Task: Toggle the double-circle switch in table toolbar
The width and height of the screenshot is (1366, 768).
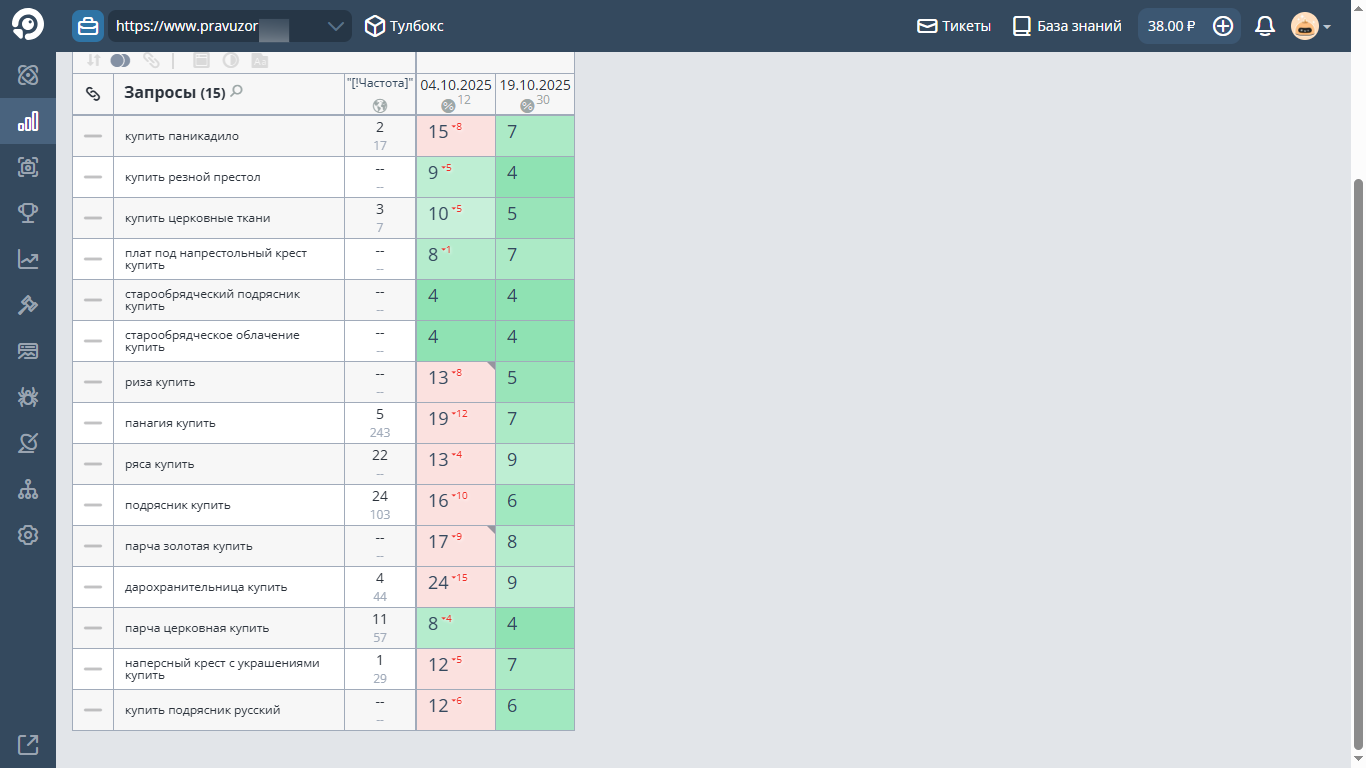Action: click(120, 61)
